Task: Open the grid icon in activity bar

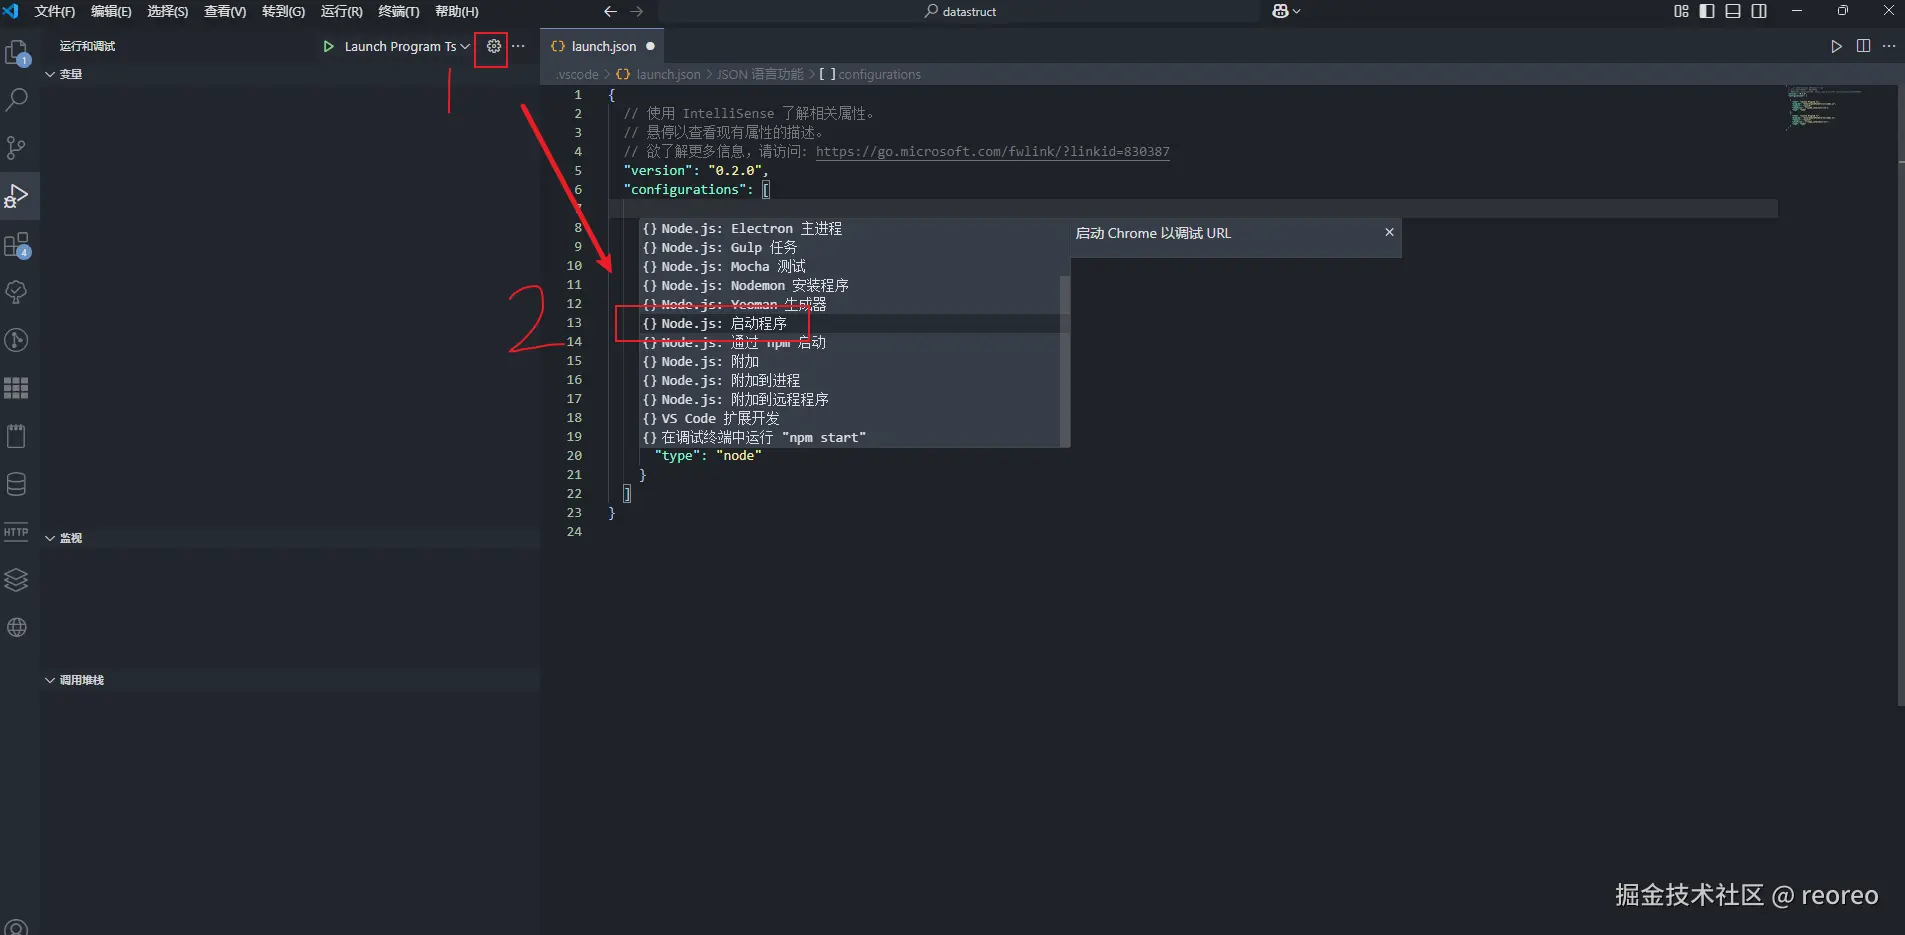Action: click(x=17, y=388)
